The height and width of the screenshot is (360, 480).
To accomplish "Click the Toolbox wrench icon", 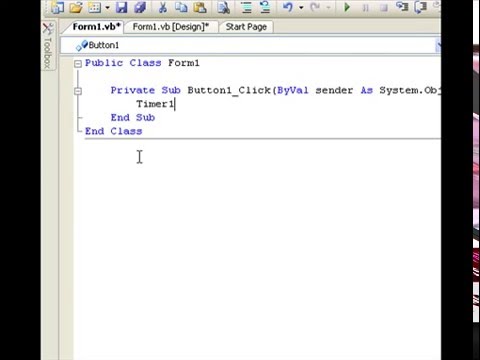I will pos(48,29).
